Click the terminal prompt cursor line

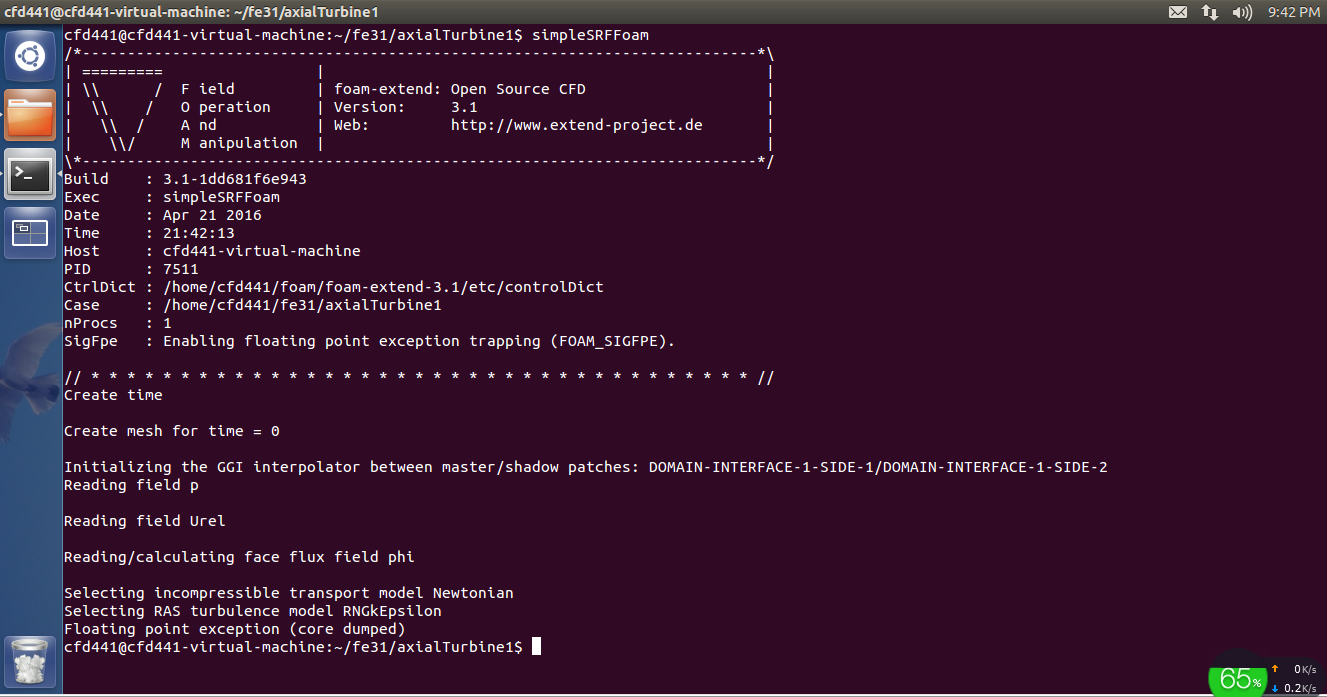(x=302, y=647)
